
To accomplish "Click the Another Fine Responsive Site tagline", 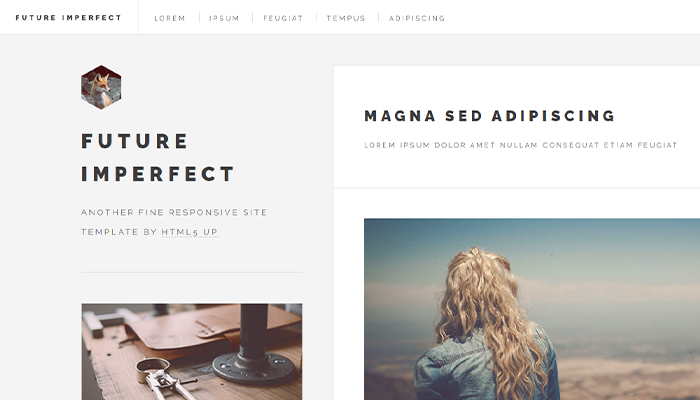I will (174, 212).
